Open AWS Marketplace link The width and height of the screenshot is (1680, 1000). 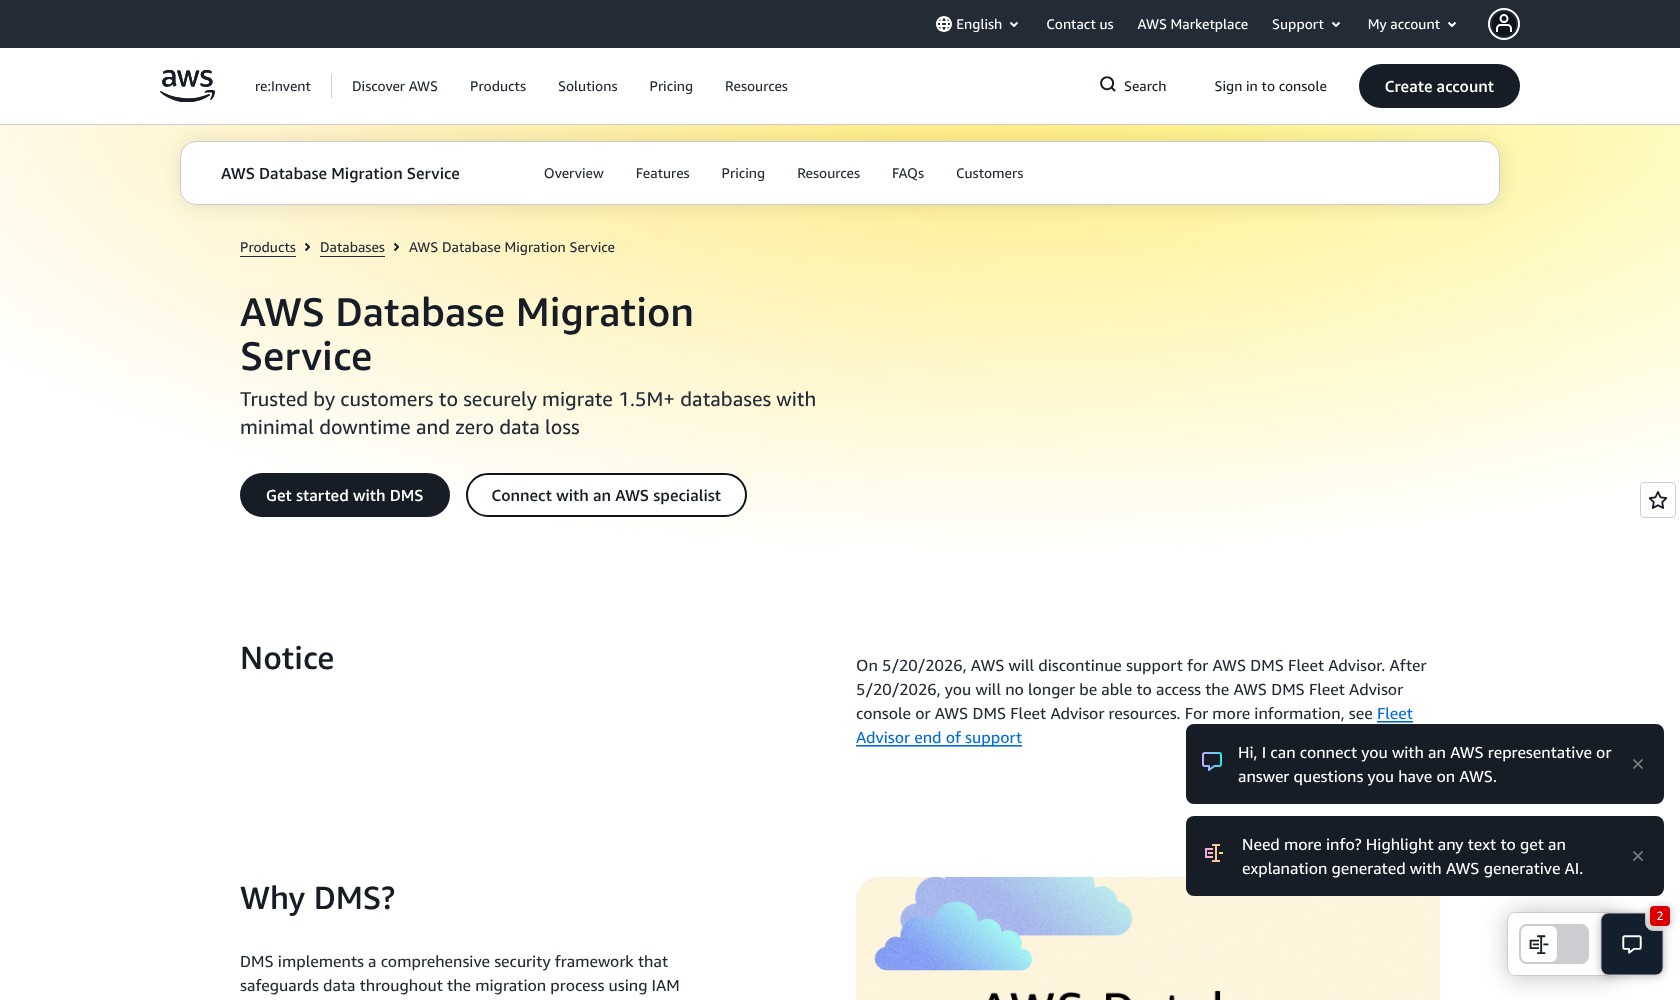coord(1192,24)
